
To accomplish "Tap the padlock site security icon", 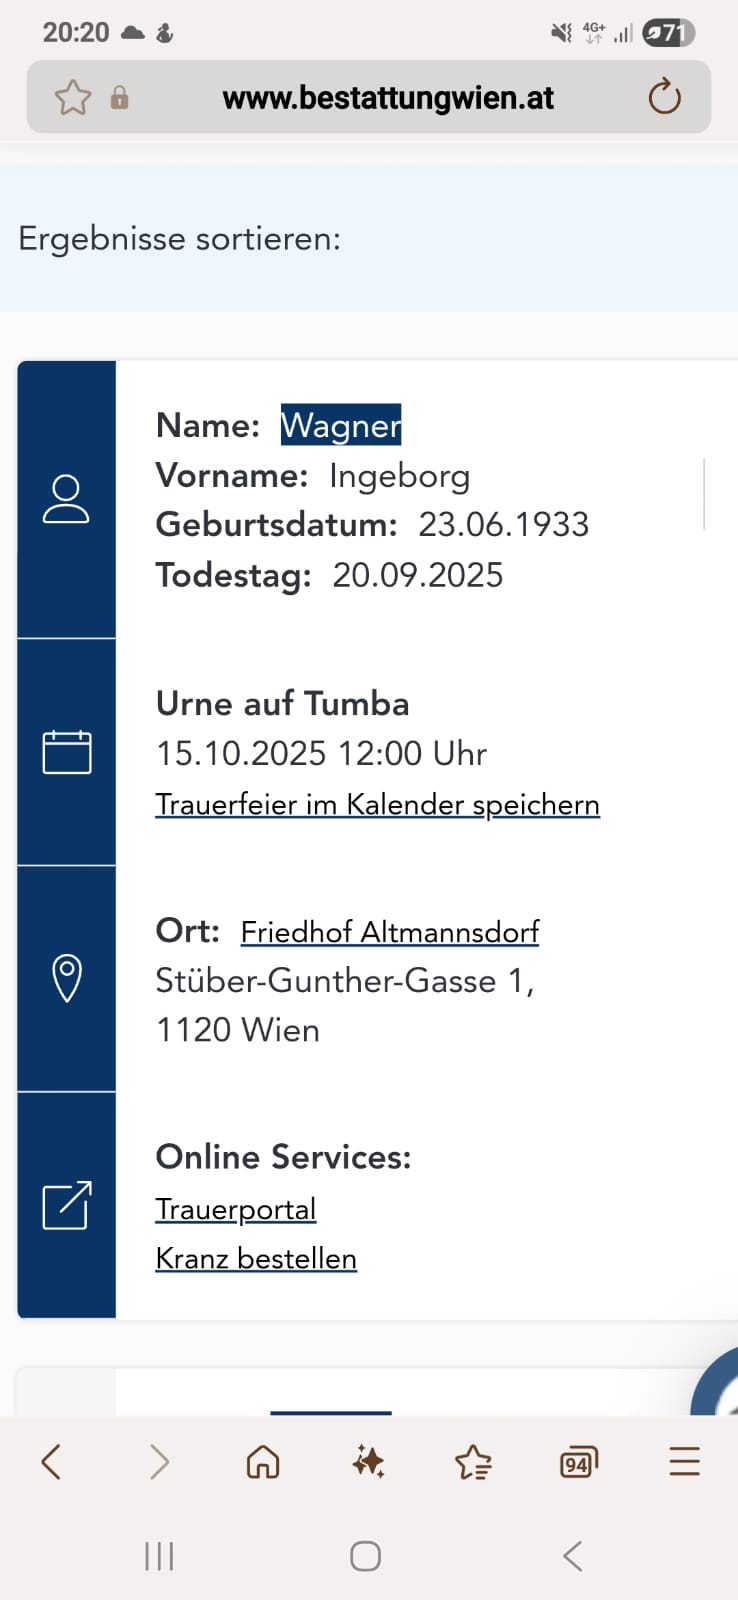I will click(119, 98).
